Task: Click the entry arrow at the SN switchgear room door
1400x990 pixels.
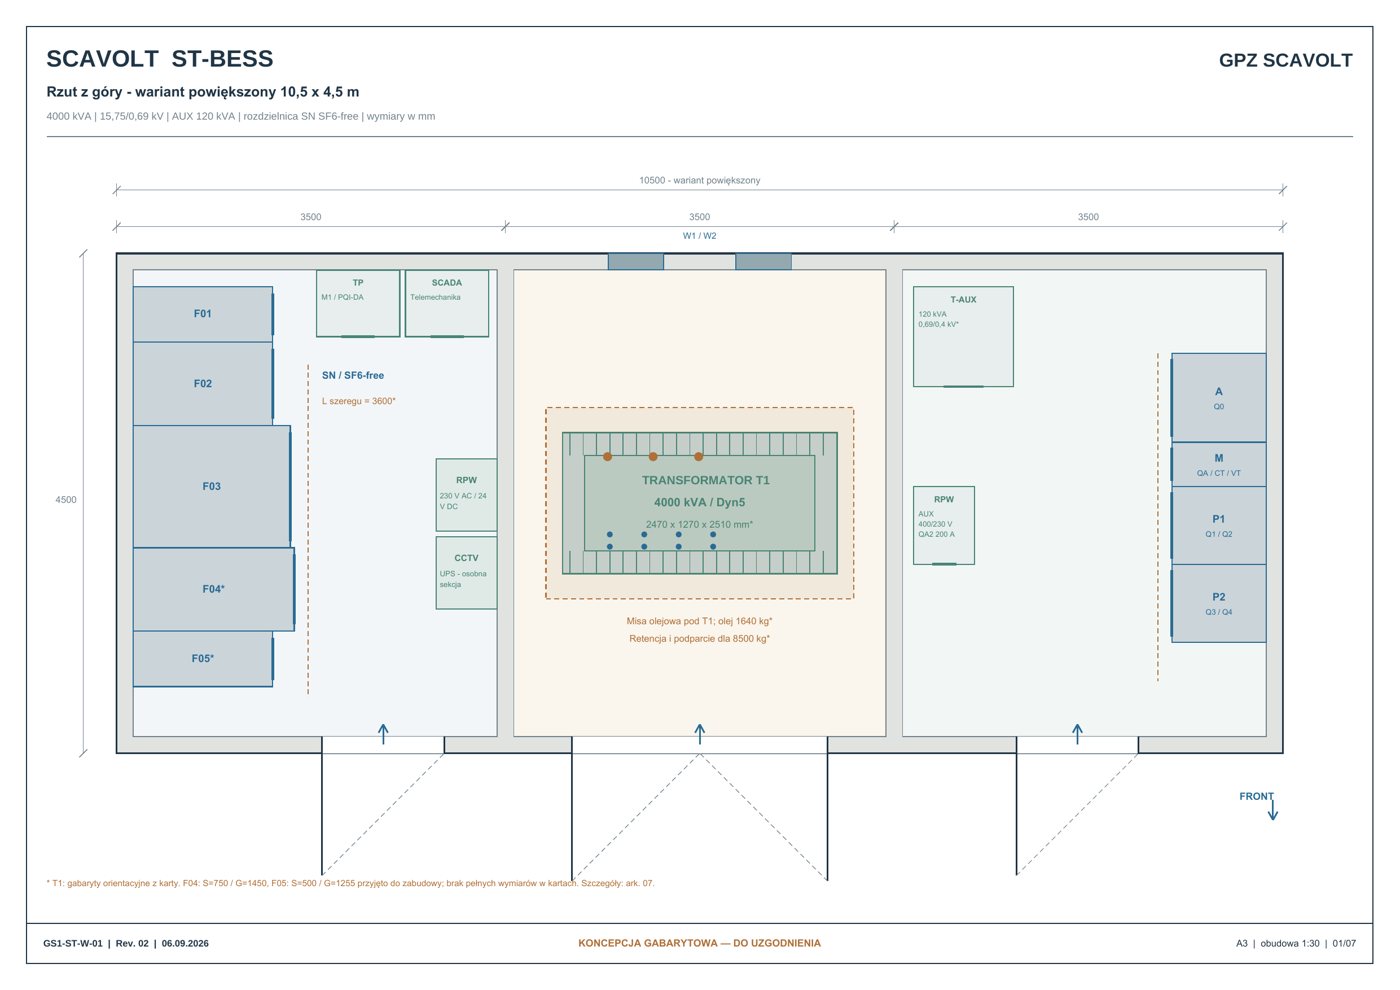Action: 383,734
